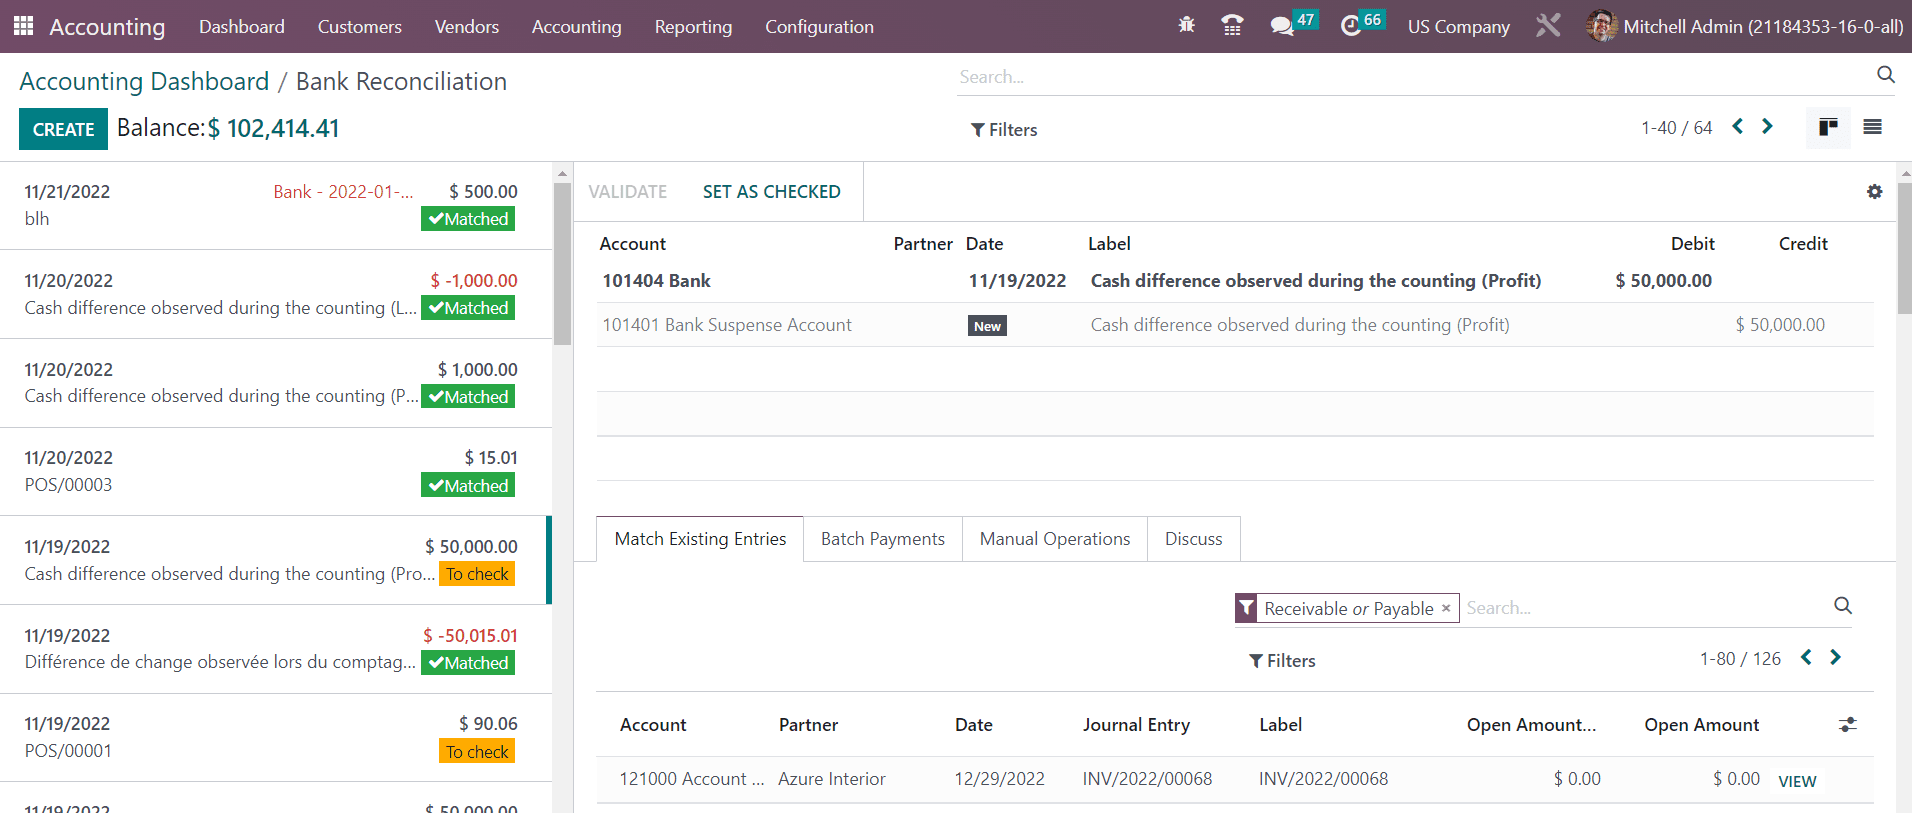This screenshot has width=1912, height=813.
Task: Remove the Receivable or Payable filter
Action: point(1446,608)
